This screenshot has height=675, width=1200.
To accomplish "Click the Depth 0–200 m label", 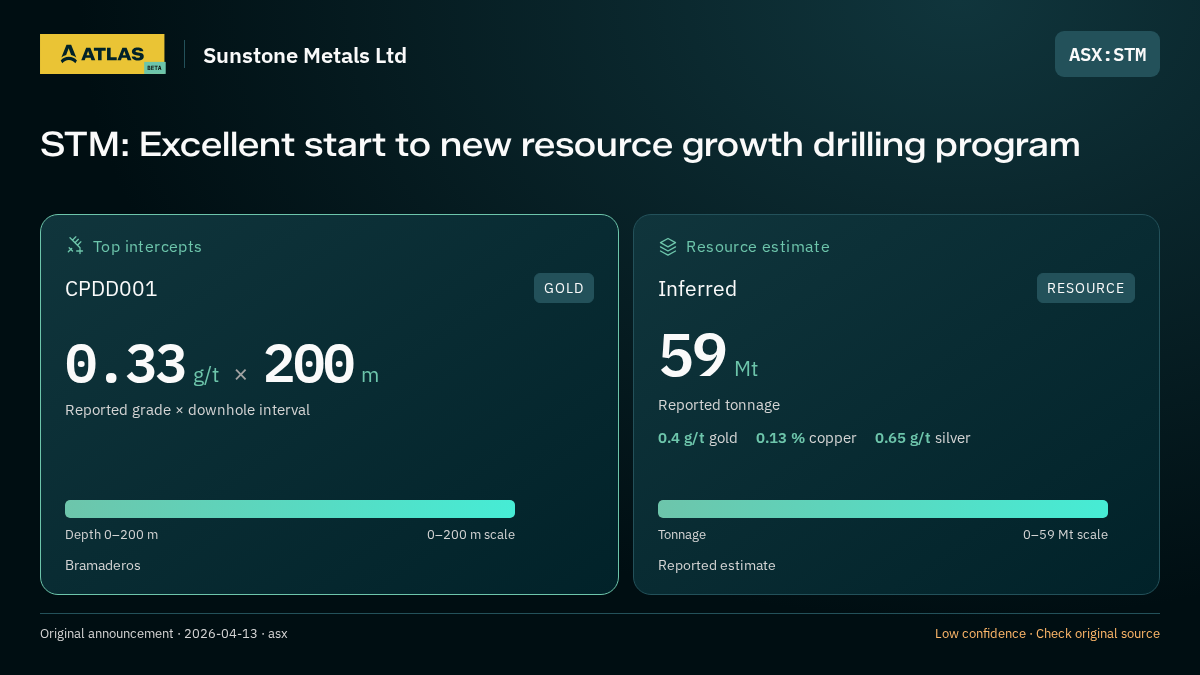I will [111, 534].
